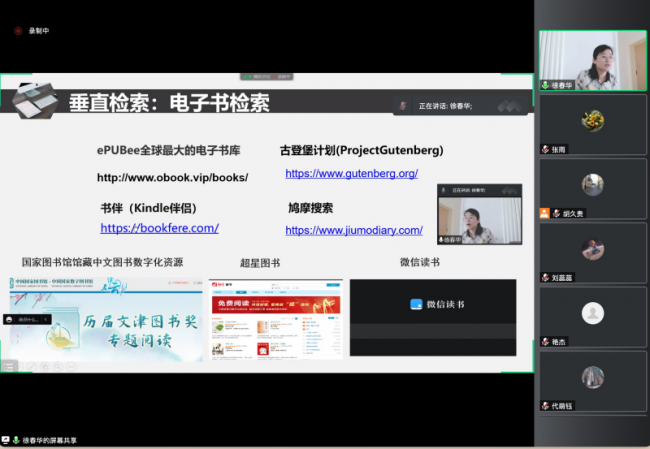The image size is (650, 449).
Task: Click the 古登堡计划(ProjectGutenberg) heading
Action: pos(361,150)
